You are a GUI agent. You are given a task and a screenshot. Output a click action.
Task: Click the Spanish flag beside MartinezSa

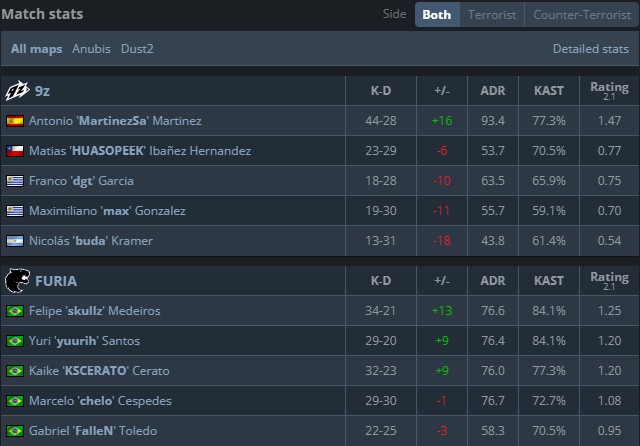(x=15, y=121)
